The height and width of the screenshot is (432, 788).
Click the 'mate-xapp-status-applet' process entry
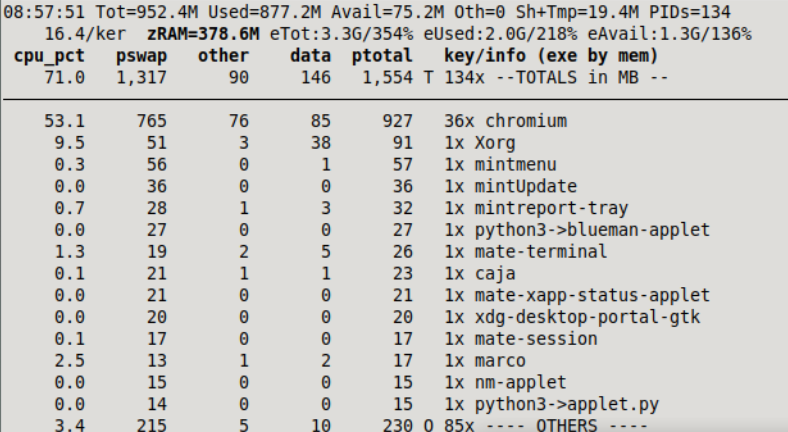pyautogui.click(x=592, y=295)
